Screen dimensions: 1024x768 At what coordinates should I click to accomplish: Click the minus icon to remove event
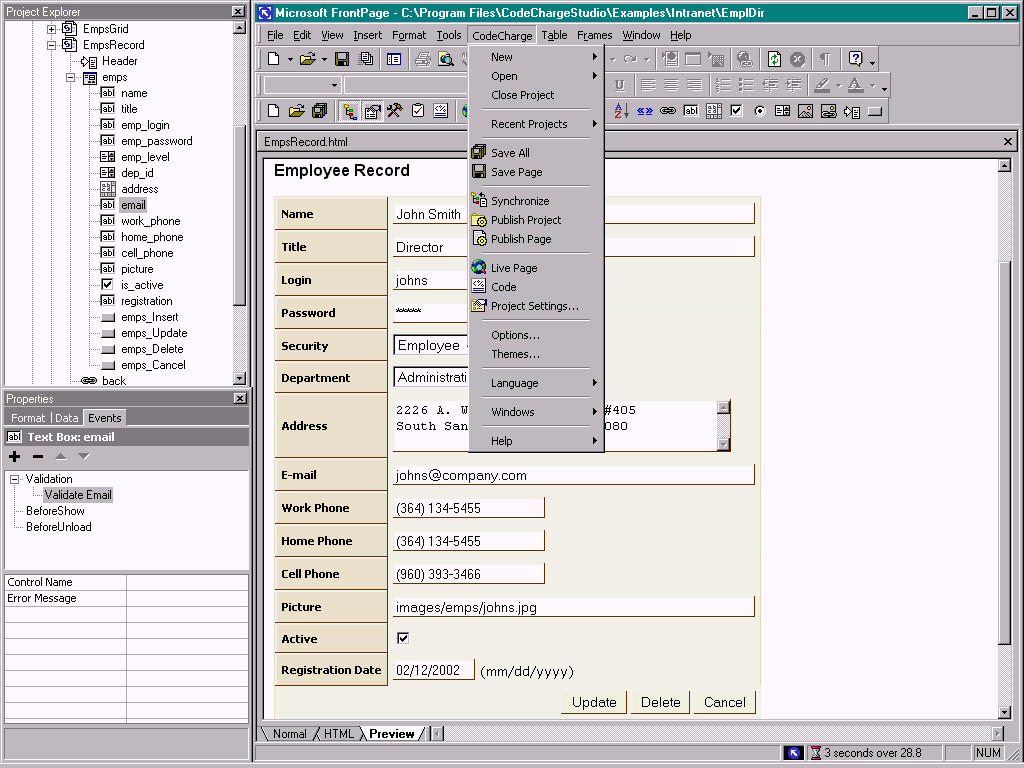point(38,456)
